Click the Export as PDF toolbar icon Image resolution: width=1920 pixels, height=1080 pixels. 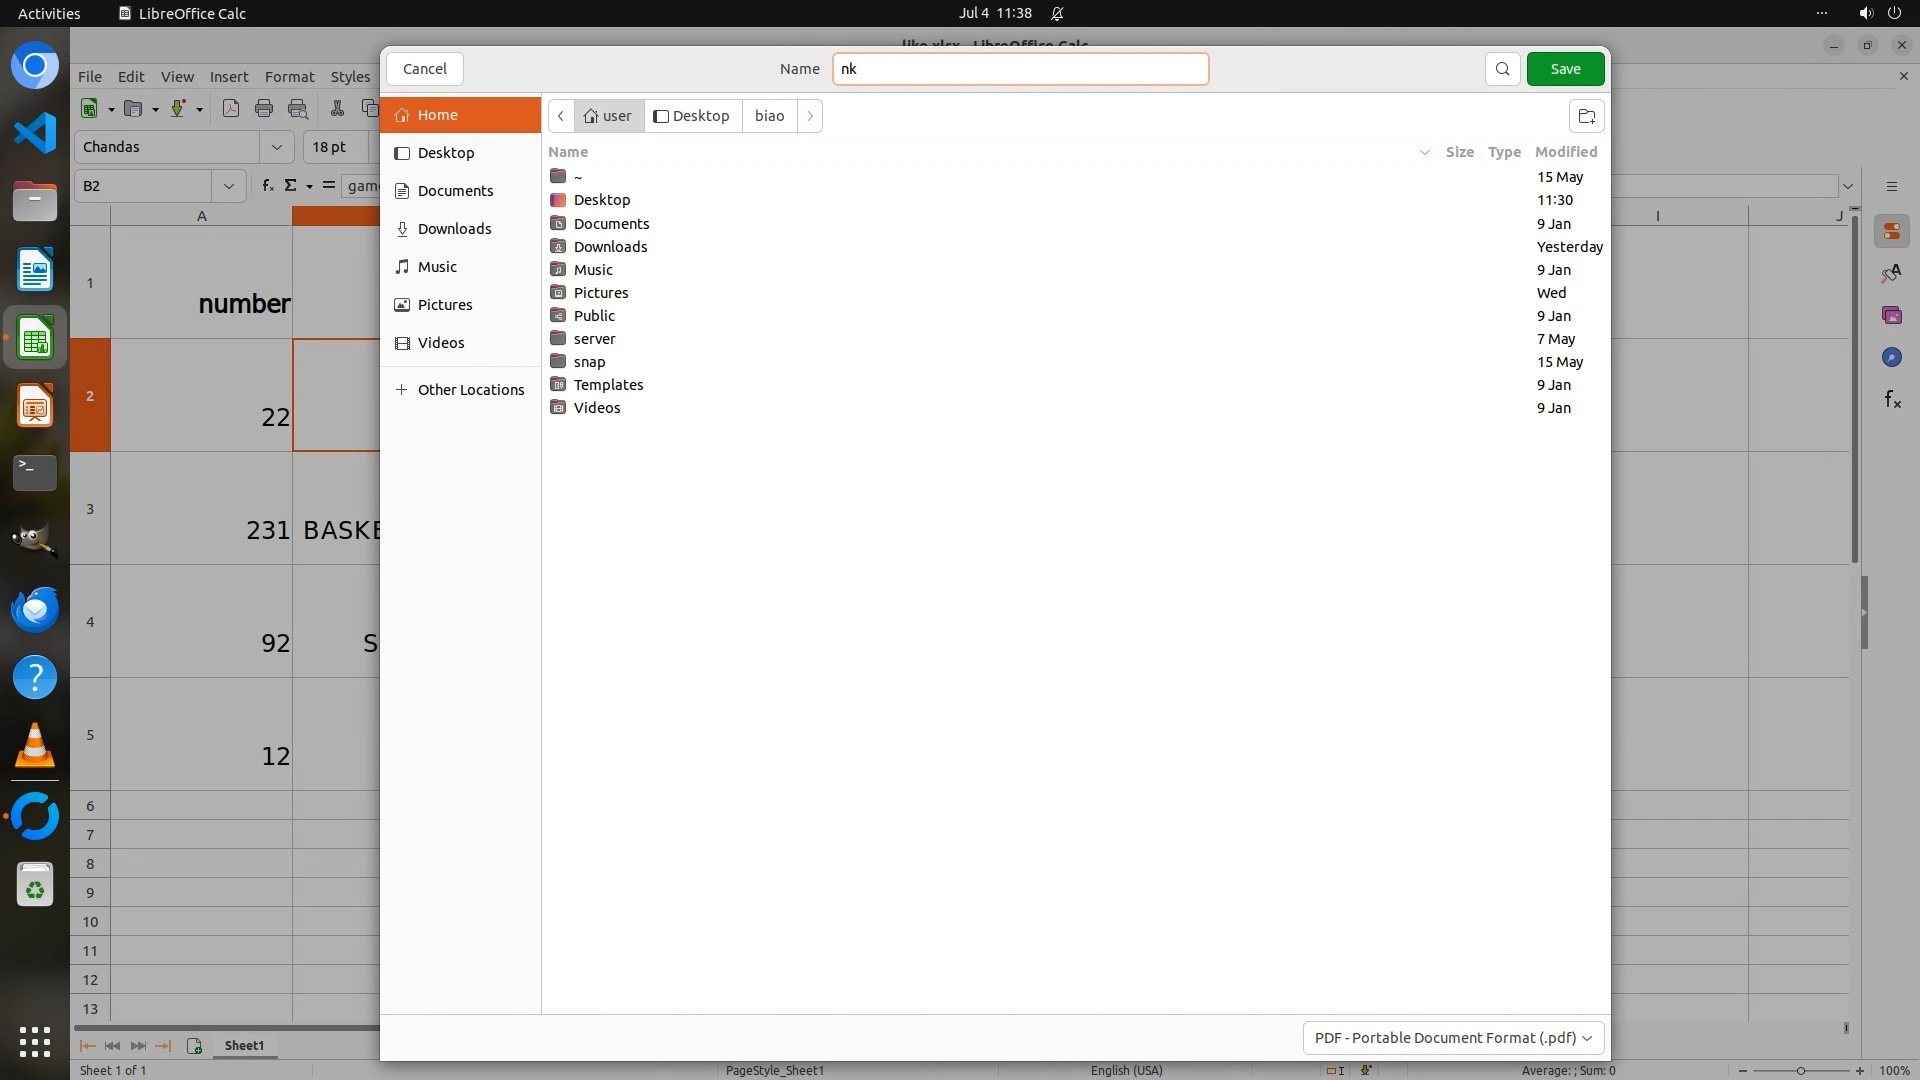231,109
